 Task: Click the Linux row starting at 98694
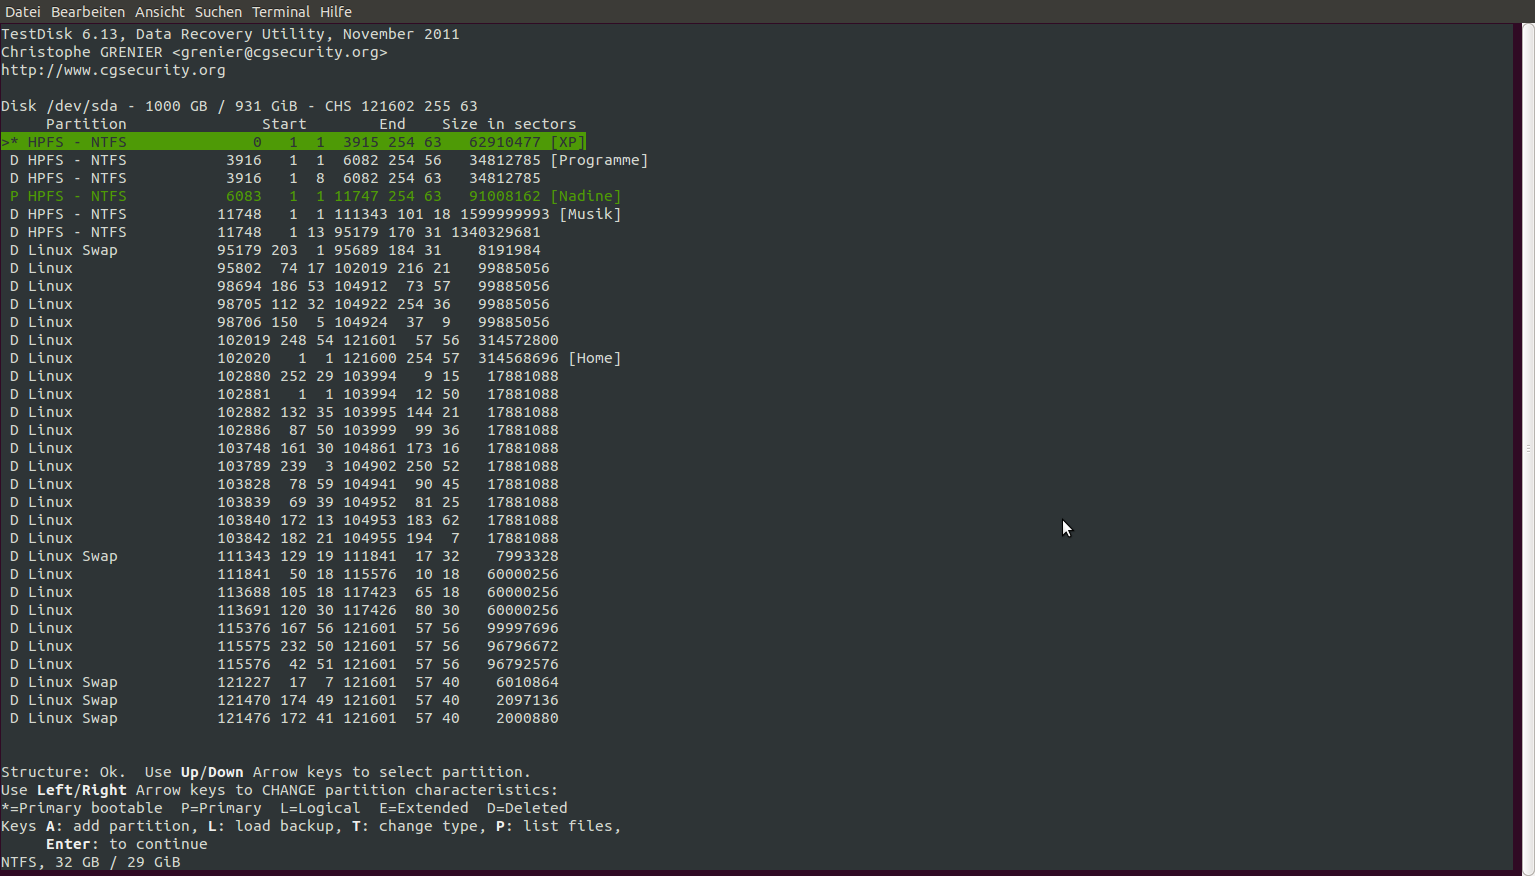point(280,286)
